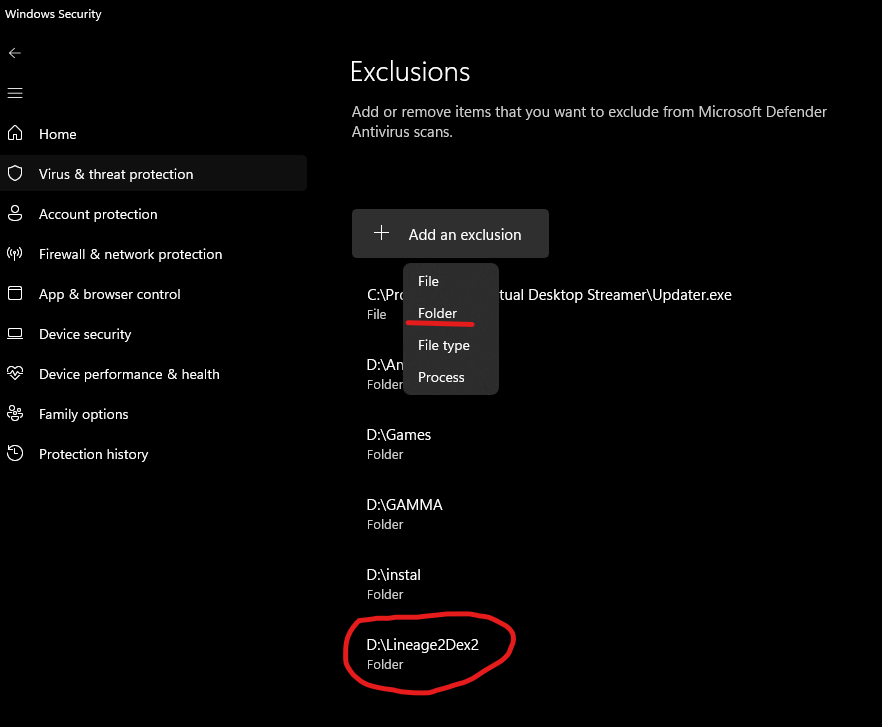
Task: Click the Virus & threat protection shield icon
Action: (x=15, y=174)
